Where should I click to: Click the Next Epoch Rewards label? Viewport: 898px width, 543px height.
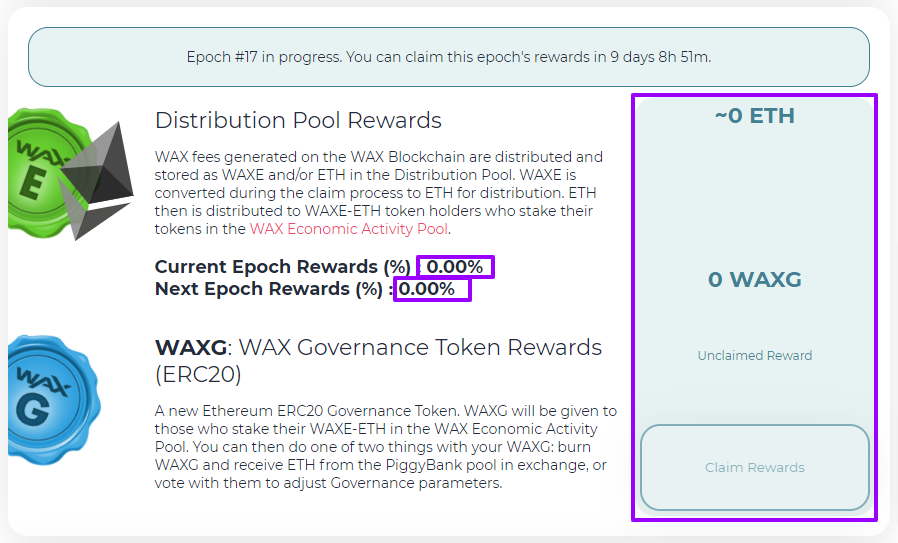pyautogui.click(x=270, y=289)
